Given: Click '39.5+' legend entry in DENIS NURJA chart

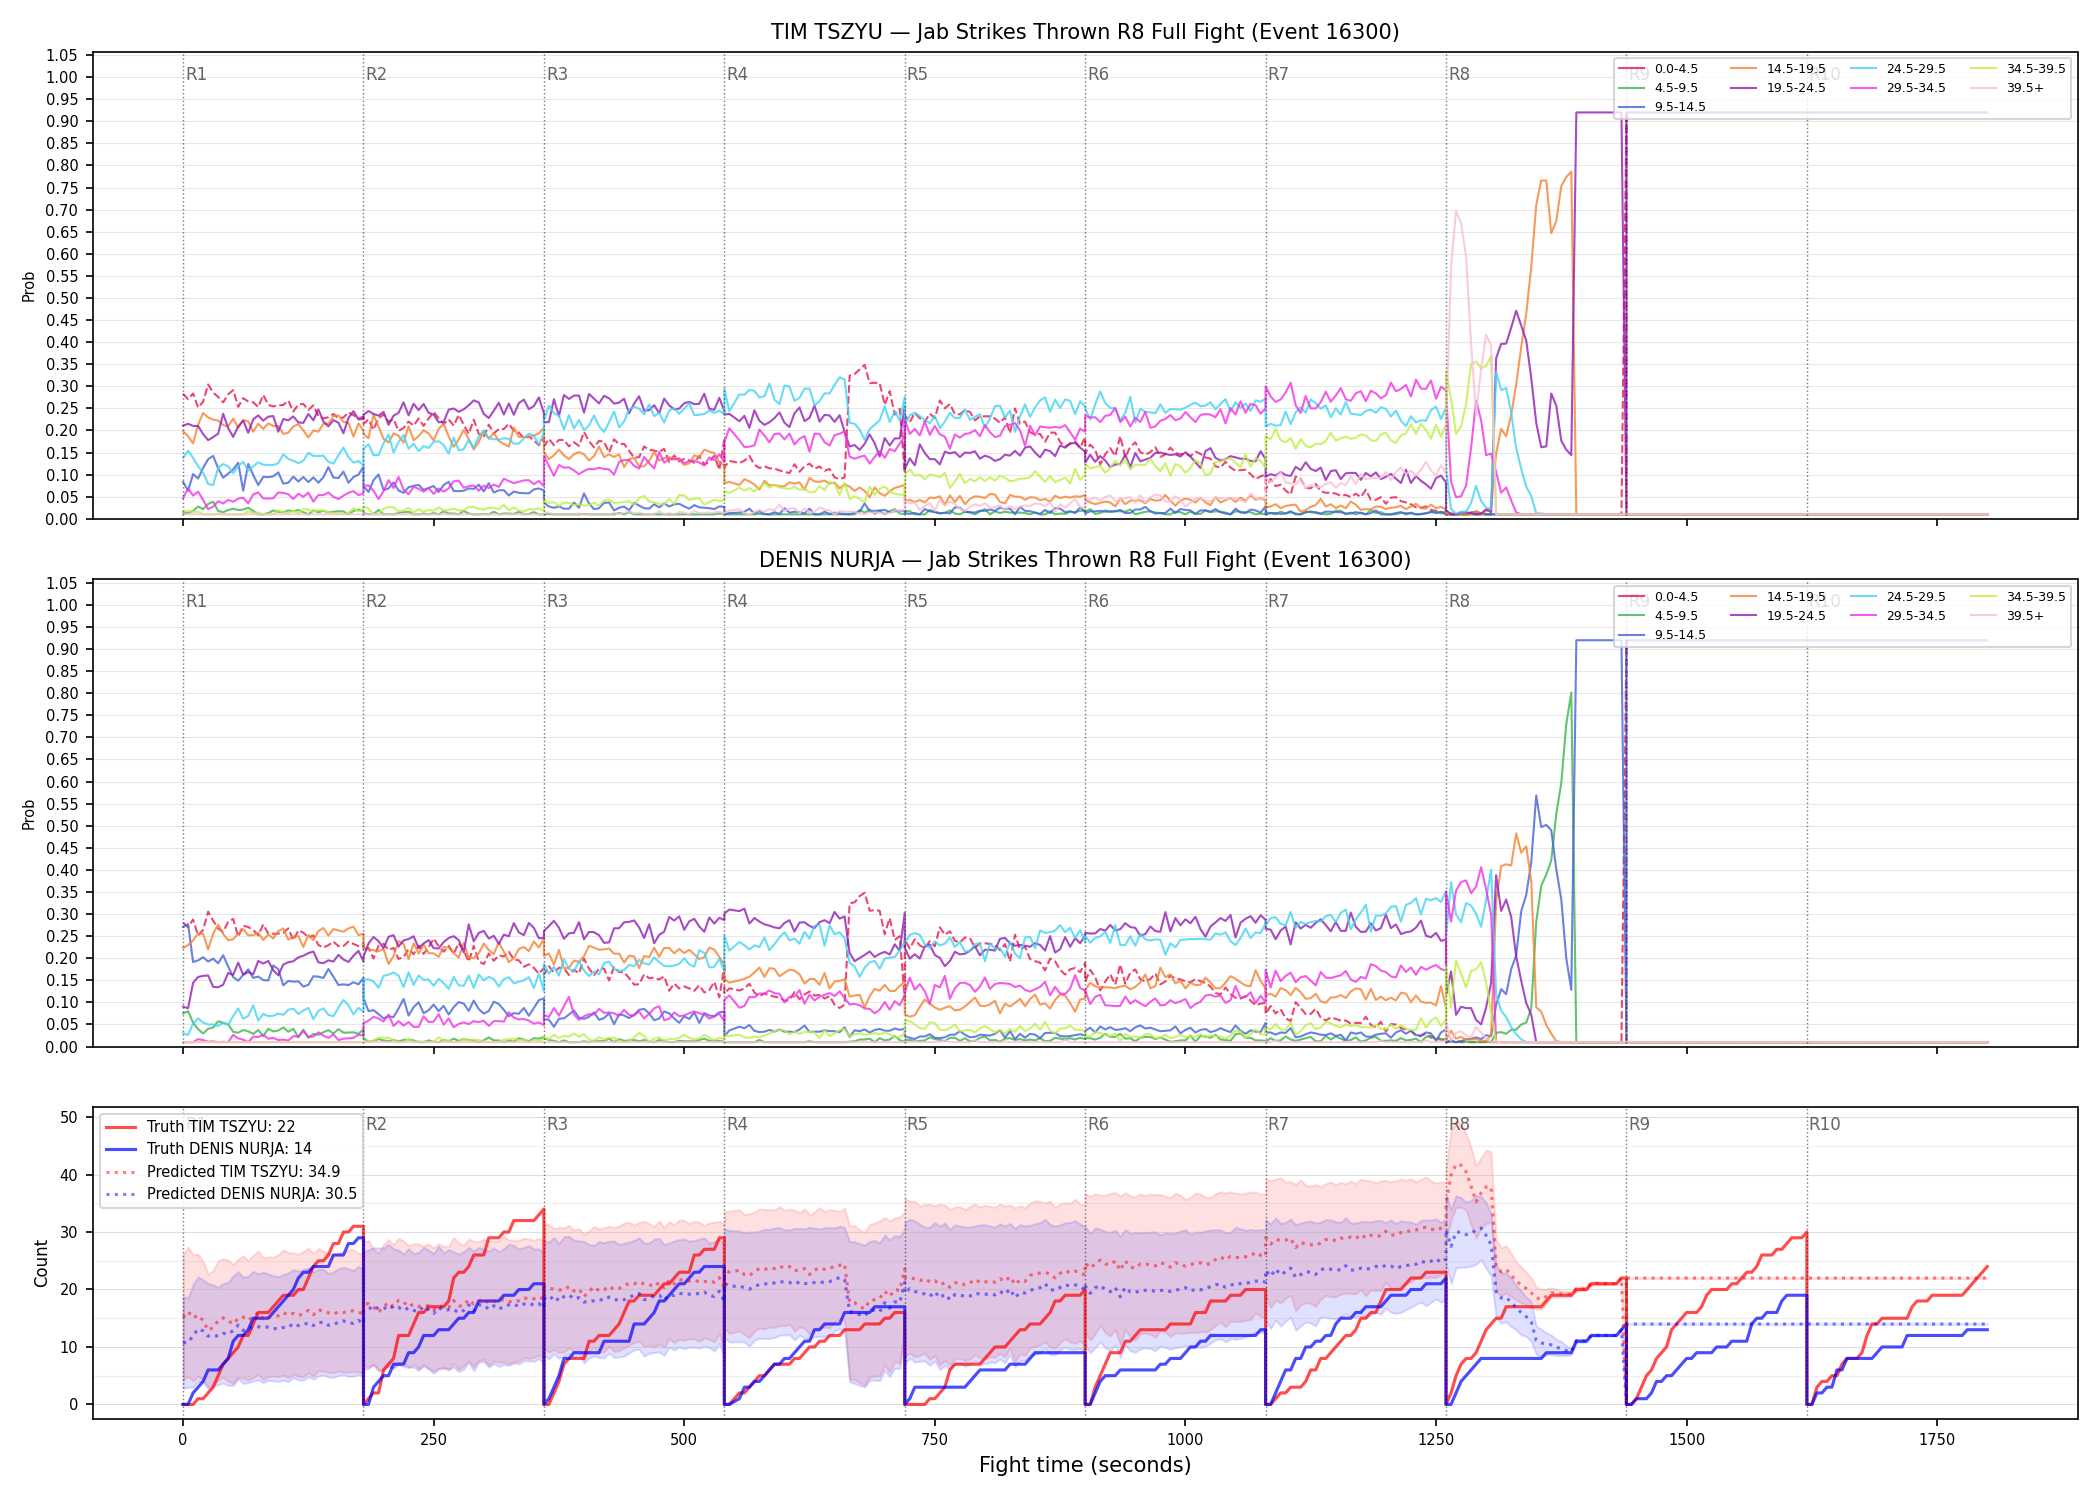Looking at the screenshot, I should pyautogui.click(x=2007, y=616).
